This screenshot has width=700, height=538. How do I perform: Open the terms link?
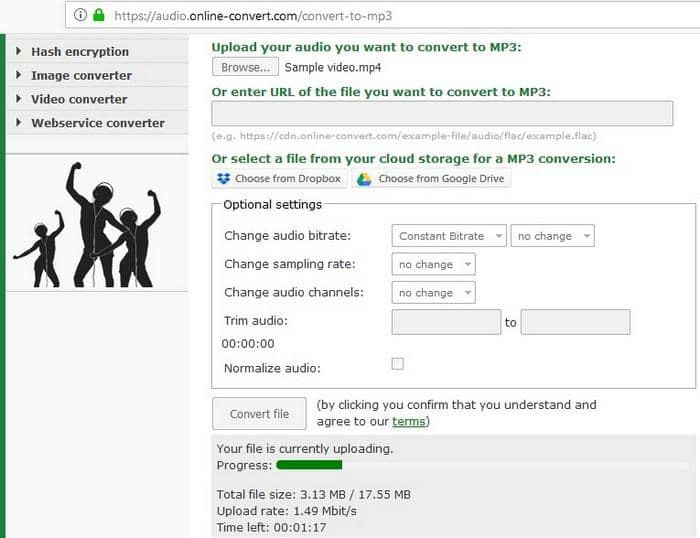408,421
